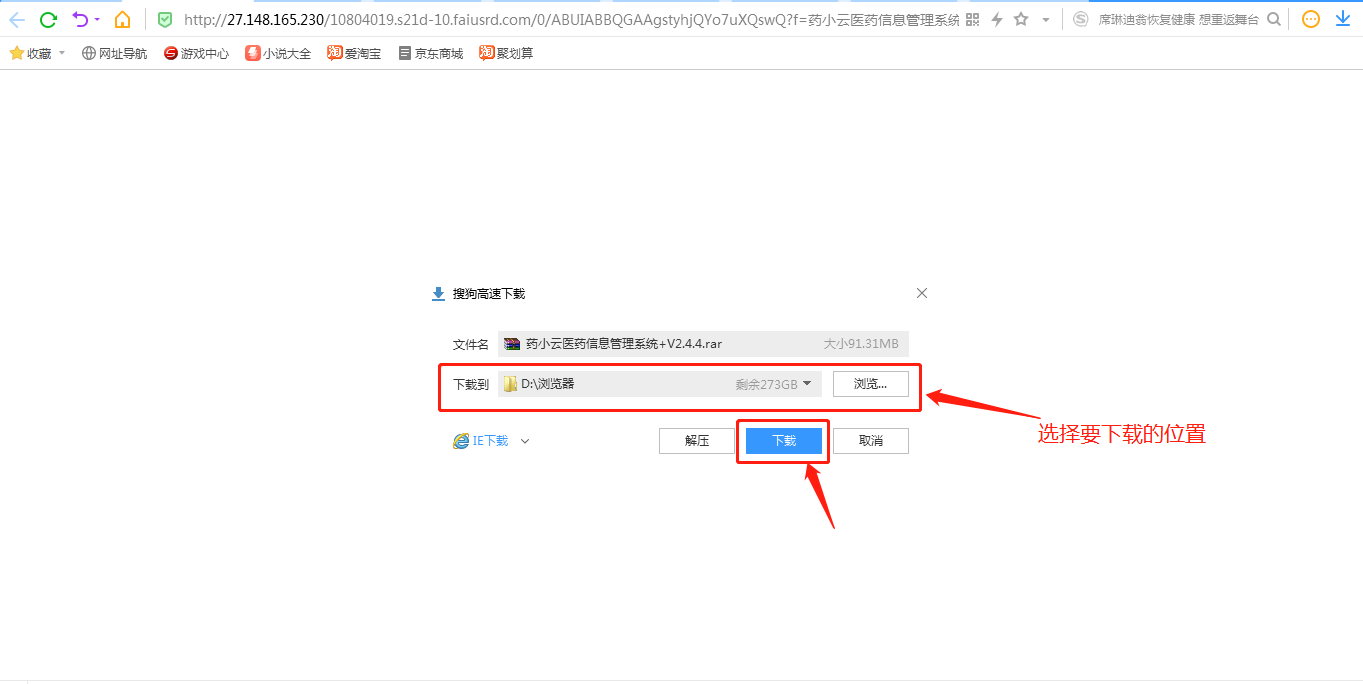Viewport: 1363px width, 684px height.
Task: Open the orange more-options circle icon
Action: click(1311, 19)
